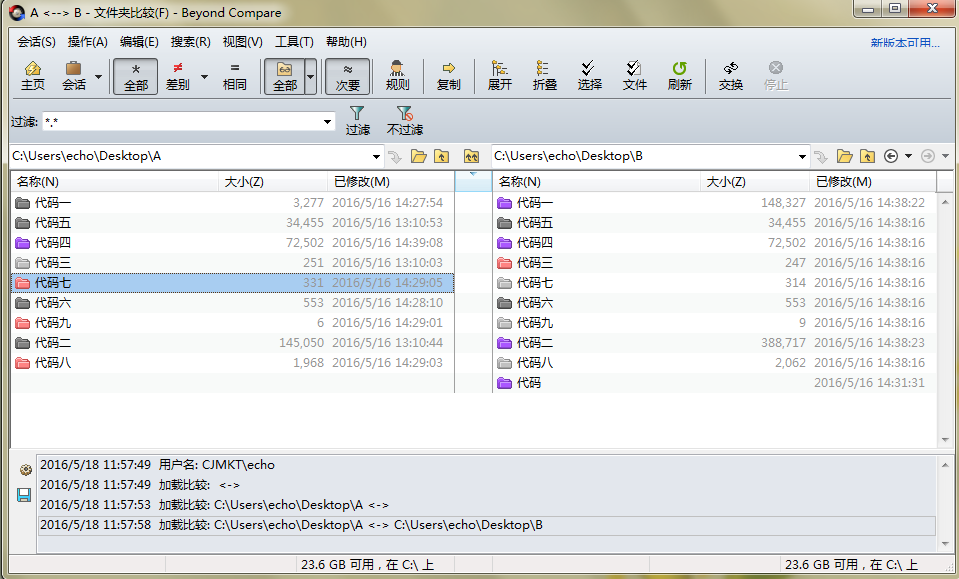Click the right pane back arrow icon

pos(891,157)
